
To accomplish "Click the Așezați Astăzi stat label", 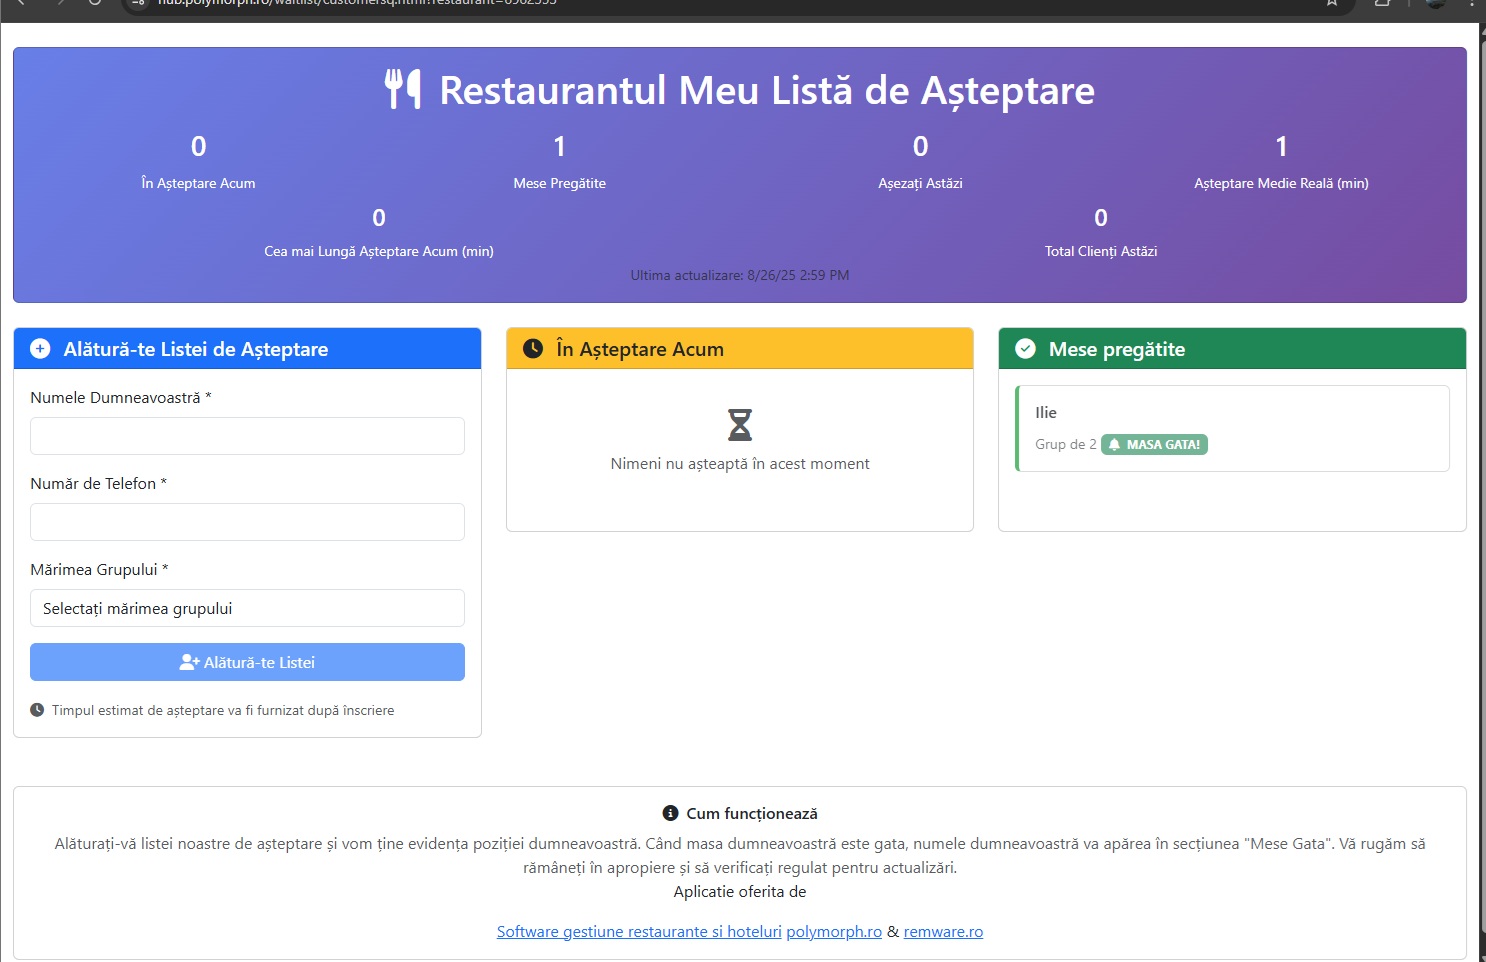I will coord(920,183).
